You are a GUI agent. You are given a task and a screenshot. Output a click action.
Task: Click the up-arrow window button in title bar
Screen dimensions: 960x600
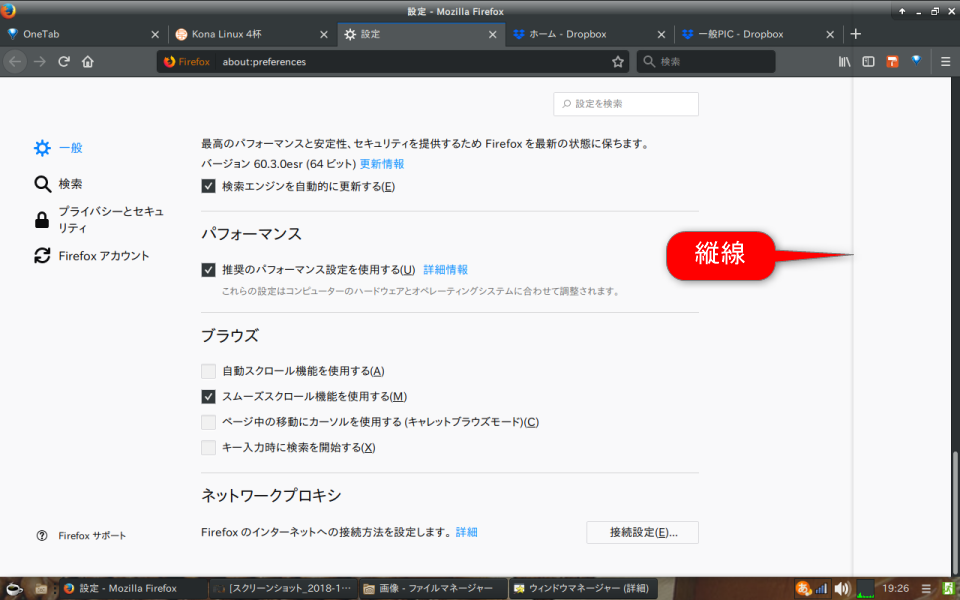pos(902,11)
